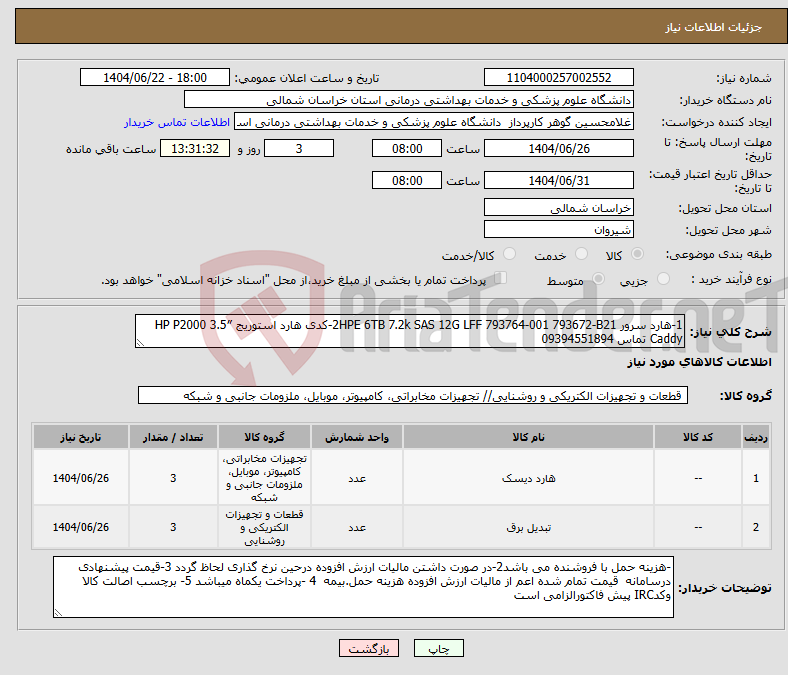The width and height of the screenshot is (788, 675).
Task: Click the product group cell in هارد دیسک row
Action: point(264,478)
